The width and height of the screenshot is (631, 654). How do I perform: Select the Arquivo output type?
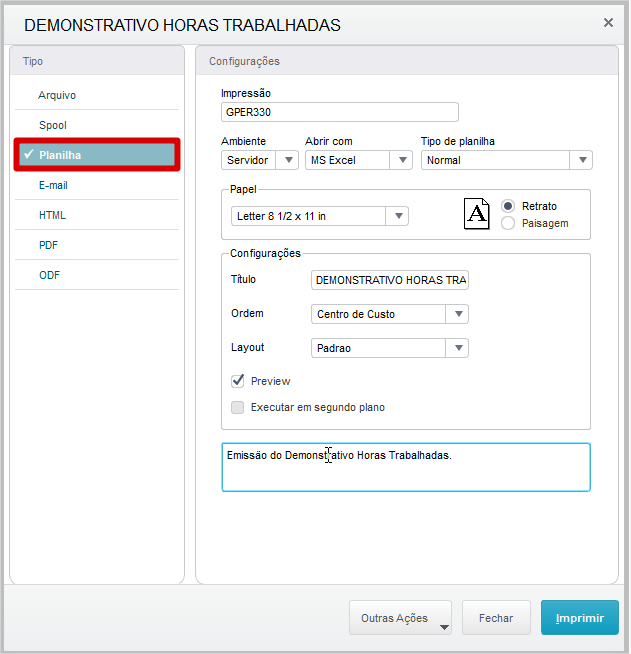pos(97,95)
